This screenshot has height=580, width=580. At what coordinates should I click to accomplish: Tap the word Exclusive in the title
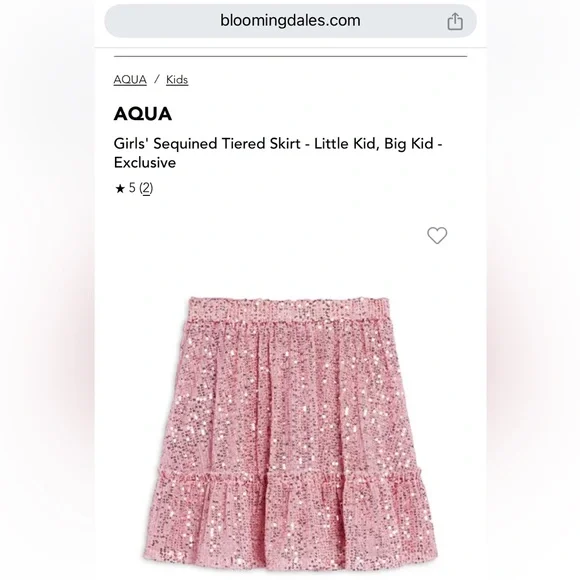pyautogui.click(x=145, y=163)
